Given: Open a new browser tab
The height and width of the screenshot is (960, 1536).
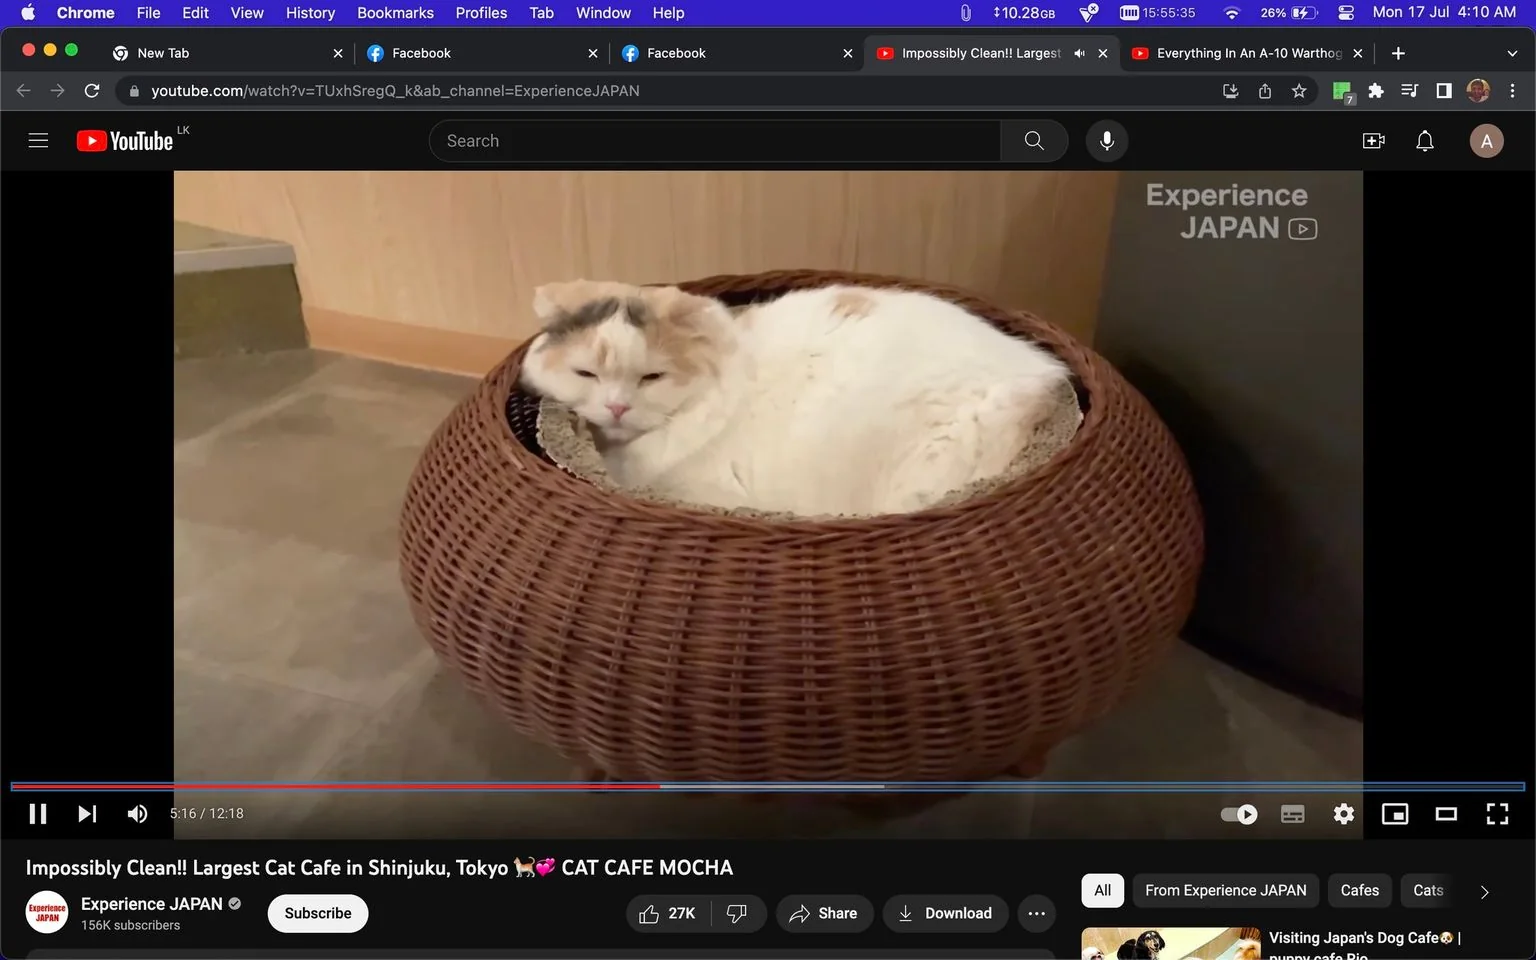Looking at the screenshot, I should click(1398, 53).
